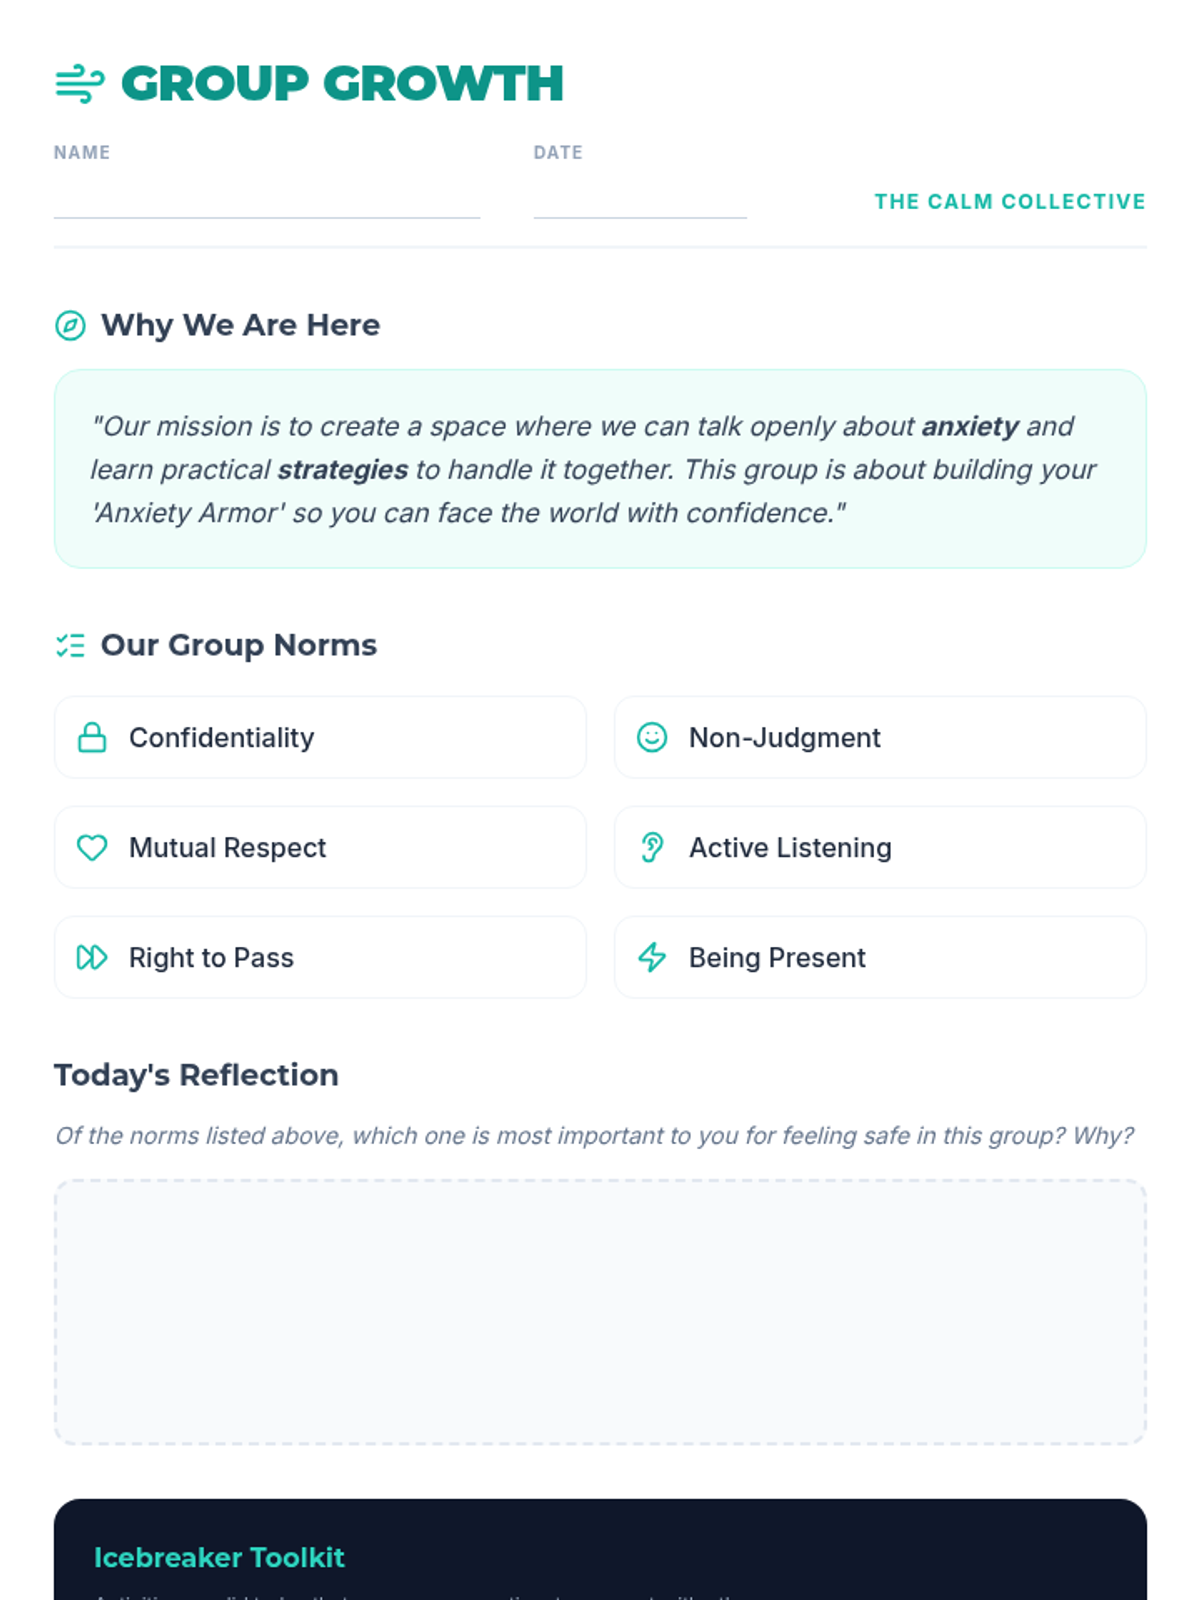Viewport: 1200px width, 1600px height.
Task: Click the Icebreaker Toolkit heading
Action: click(x=219, y=1558)
